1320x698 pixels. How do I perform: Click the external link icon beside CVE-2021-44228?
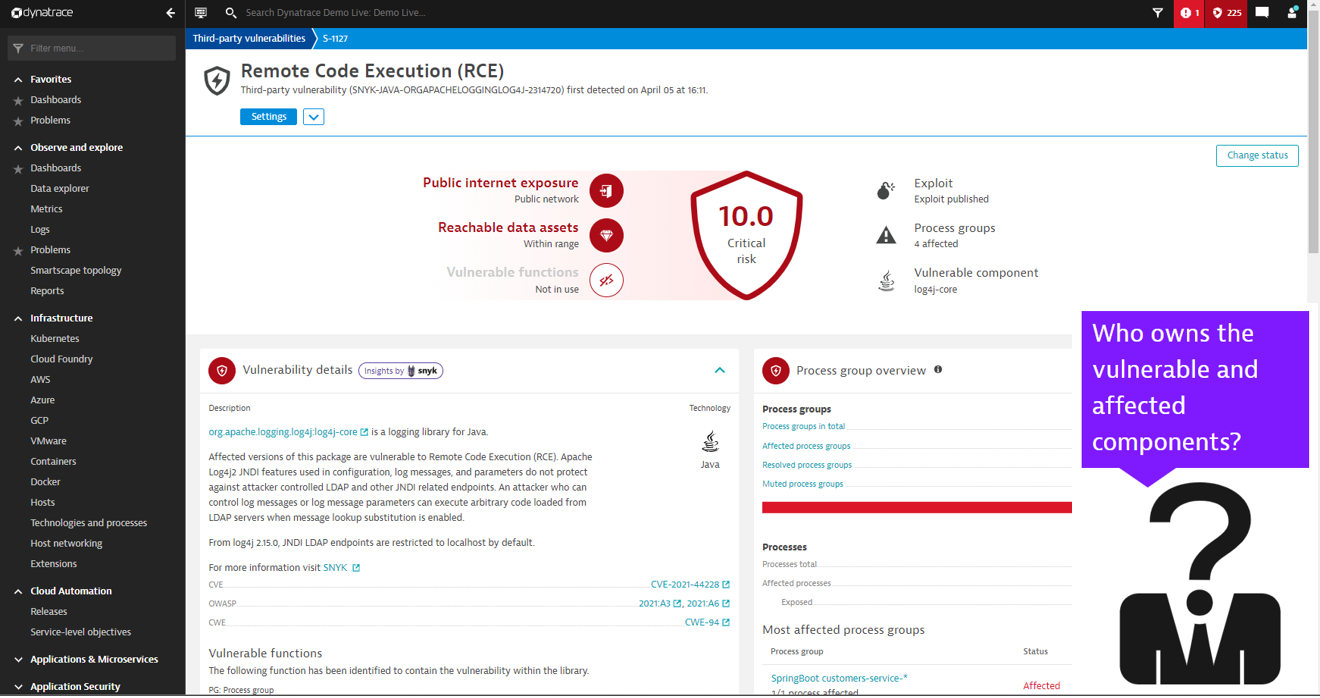click(x=726, y=585)
